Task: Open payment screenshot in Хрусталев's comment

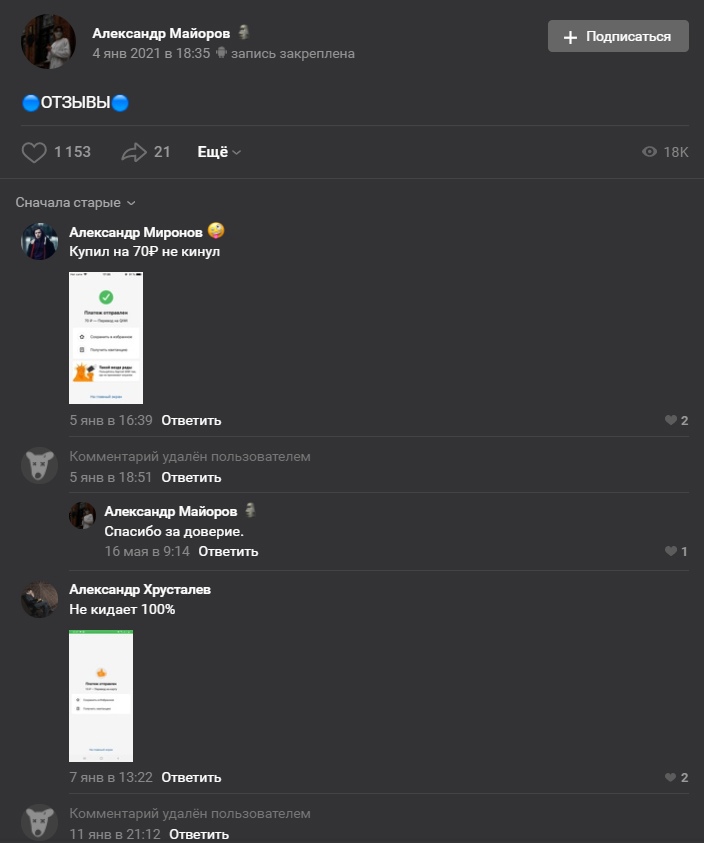Action: click(101, 696)
